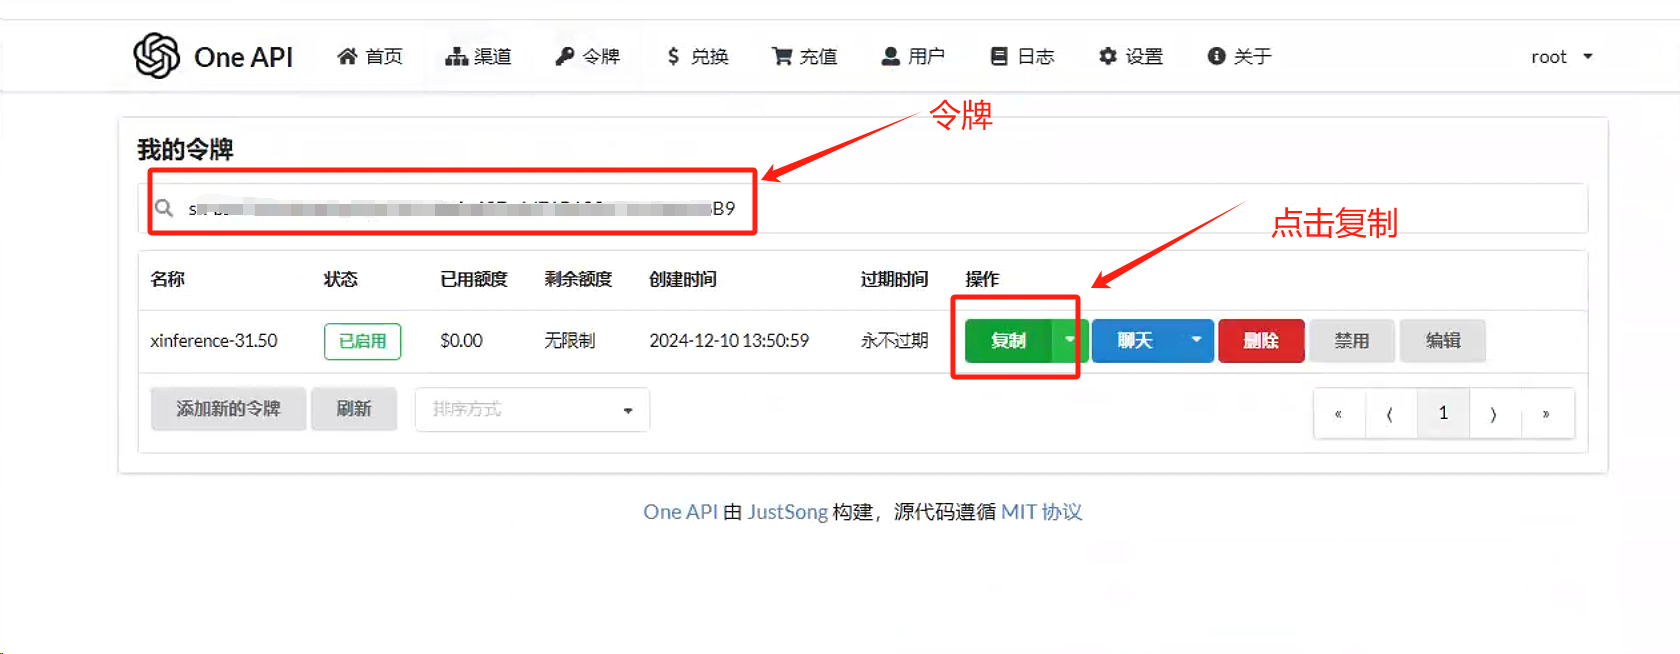This screenshot has width=1680, height=654.
Task: Go to the 渠道 channels page
Action: (x=478, y=57)
